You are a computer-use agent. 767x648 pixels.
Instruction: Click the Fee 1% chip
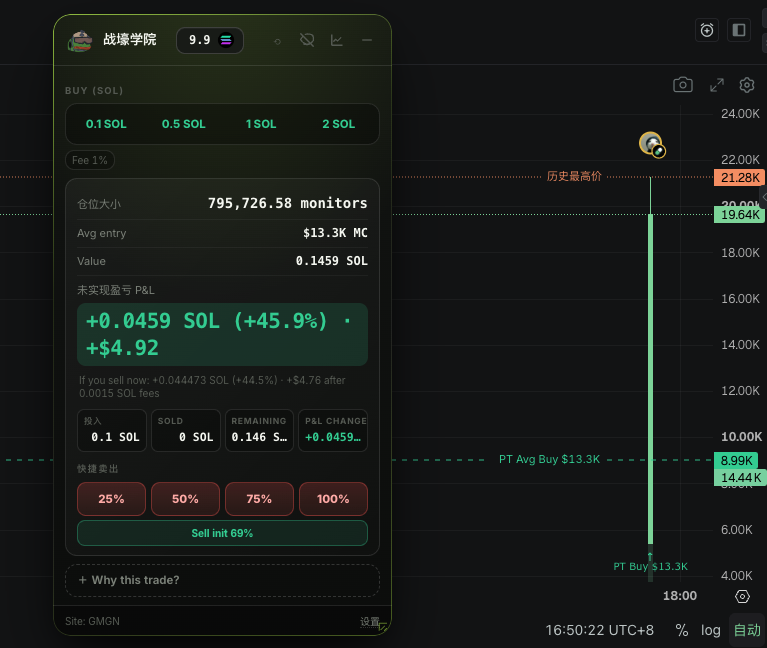click(90, 160)
